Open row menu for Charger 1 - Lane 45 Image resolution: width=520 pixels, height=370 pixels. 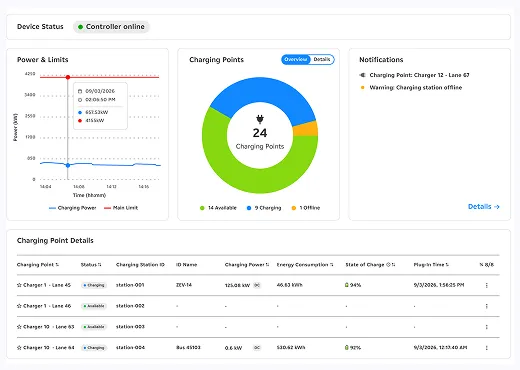click(487, 285)
